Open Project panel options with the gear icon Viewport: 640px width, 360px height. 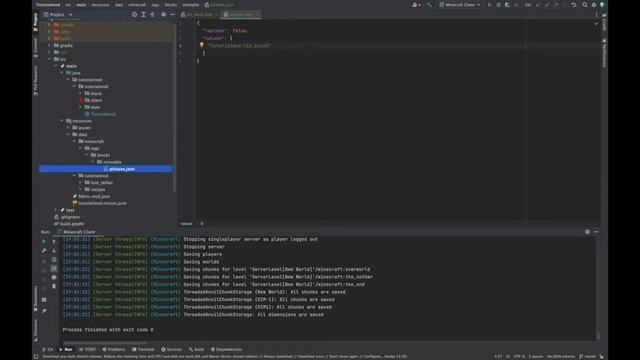pos(164,14)
